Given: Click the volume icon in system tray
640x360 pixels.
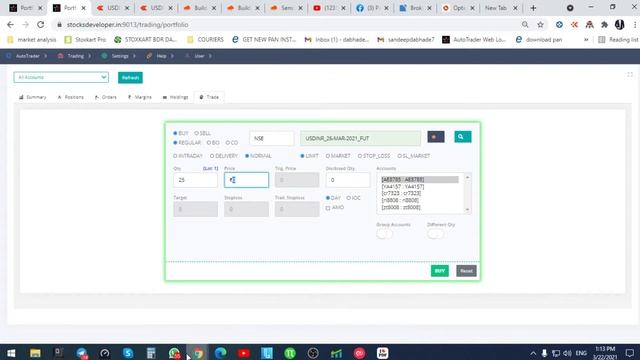Looking at the screenshot, I should [x=567, y=353].
